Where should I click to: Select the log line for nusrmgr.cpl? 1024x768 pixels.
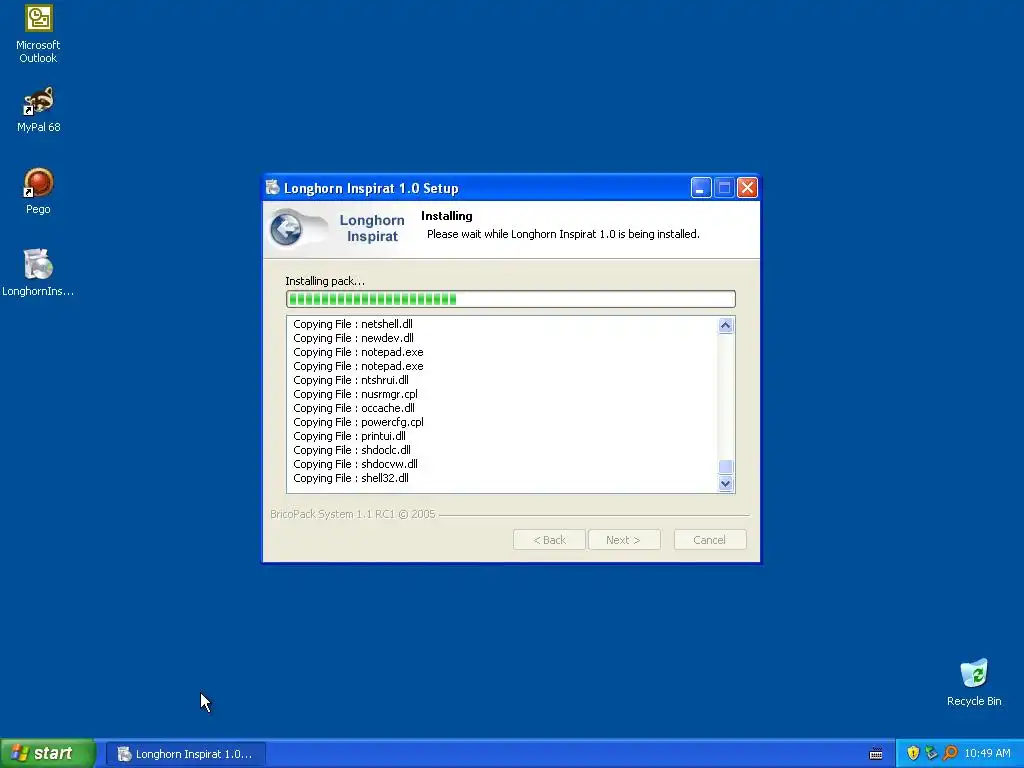click(355, 394)
